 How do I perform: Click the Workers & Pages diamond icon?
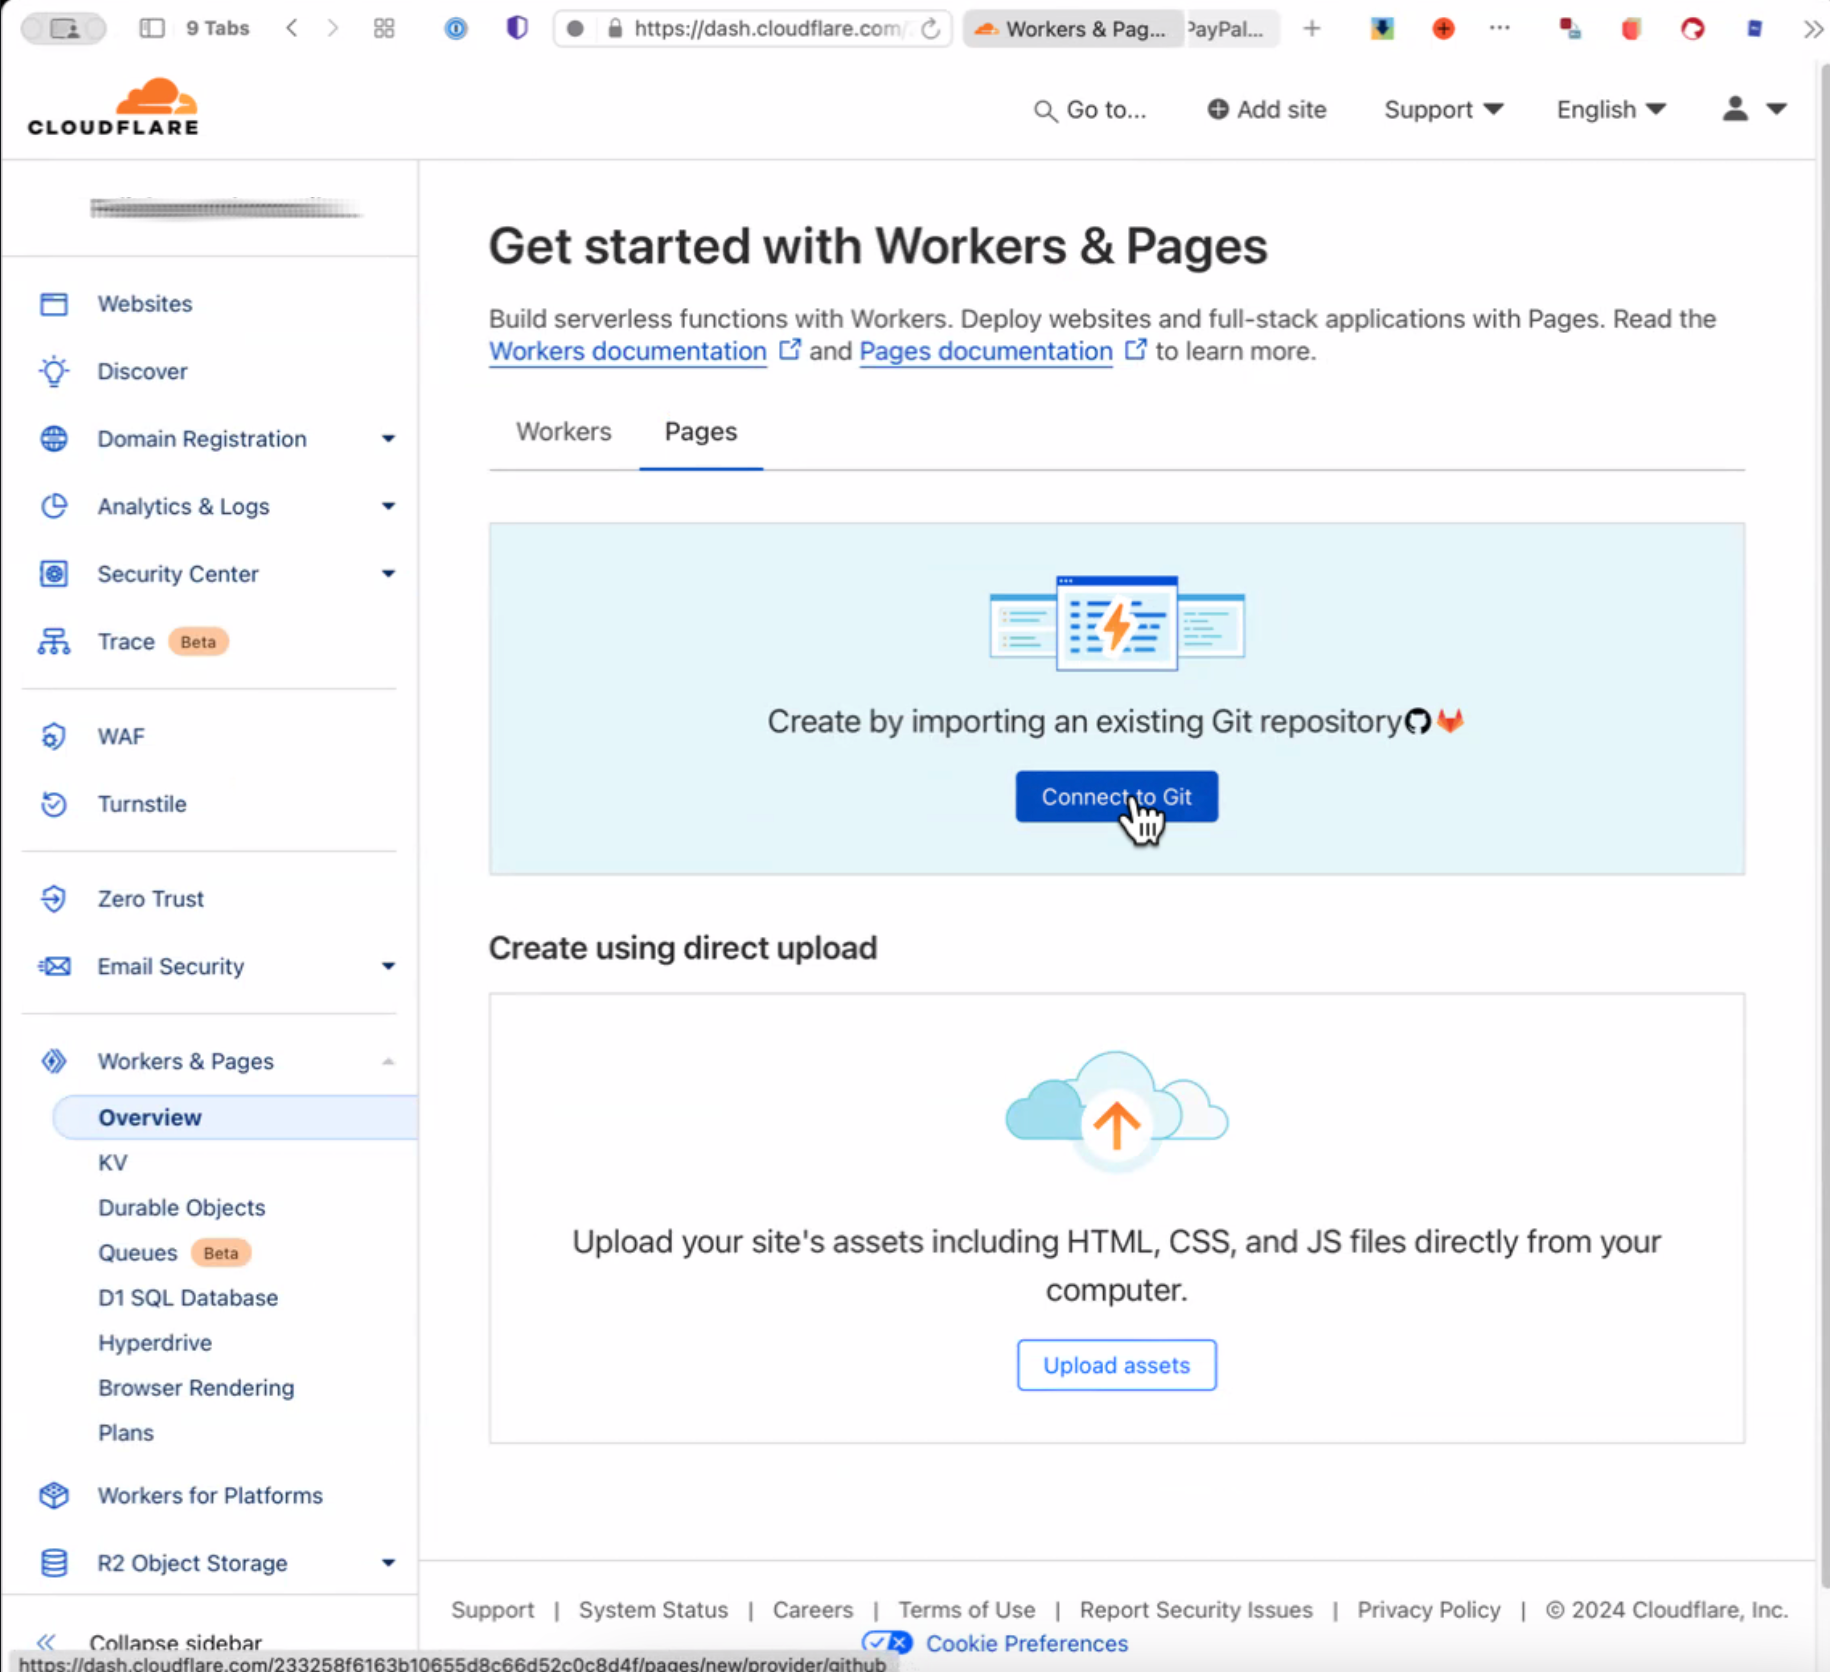pos(54,1061)
